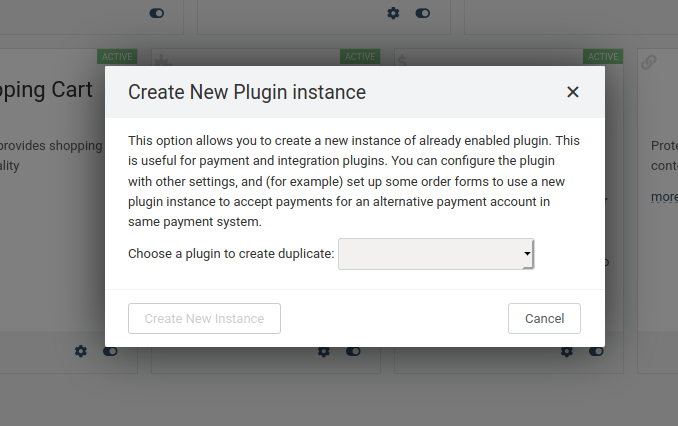Toggle the switch beside the top row gear
Viewport: 678px width, 426px height.
422,13
